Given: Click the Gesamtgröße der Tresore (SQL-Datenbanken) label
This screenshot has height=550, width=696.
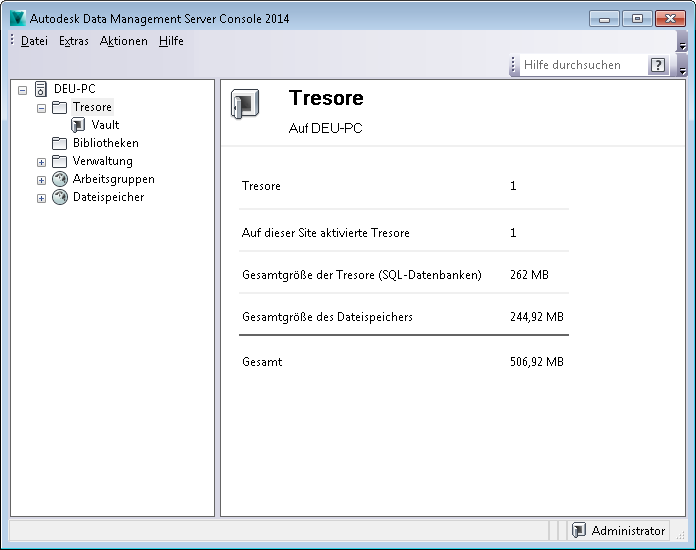Looking at the screenshot, I should tap(362, 275).
